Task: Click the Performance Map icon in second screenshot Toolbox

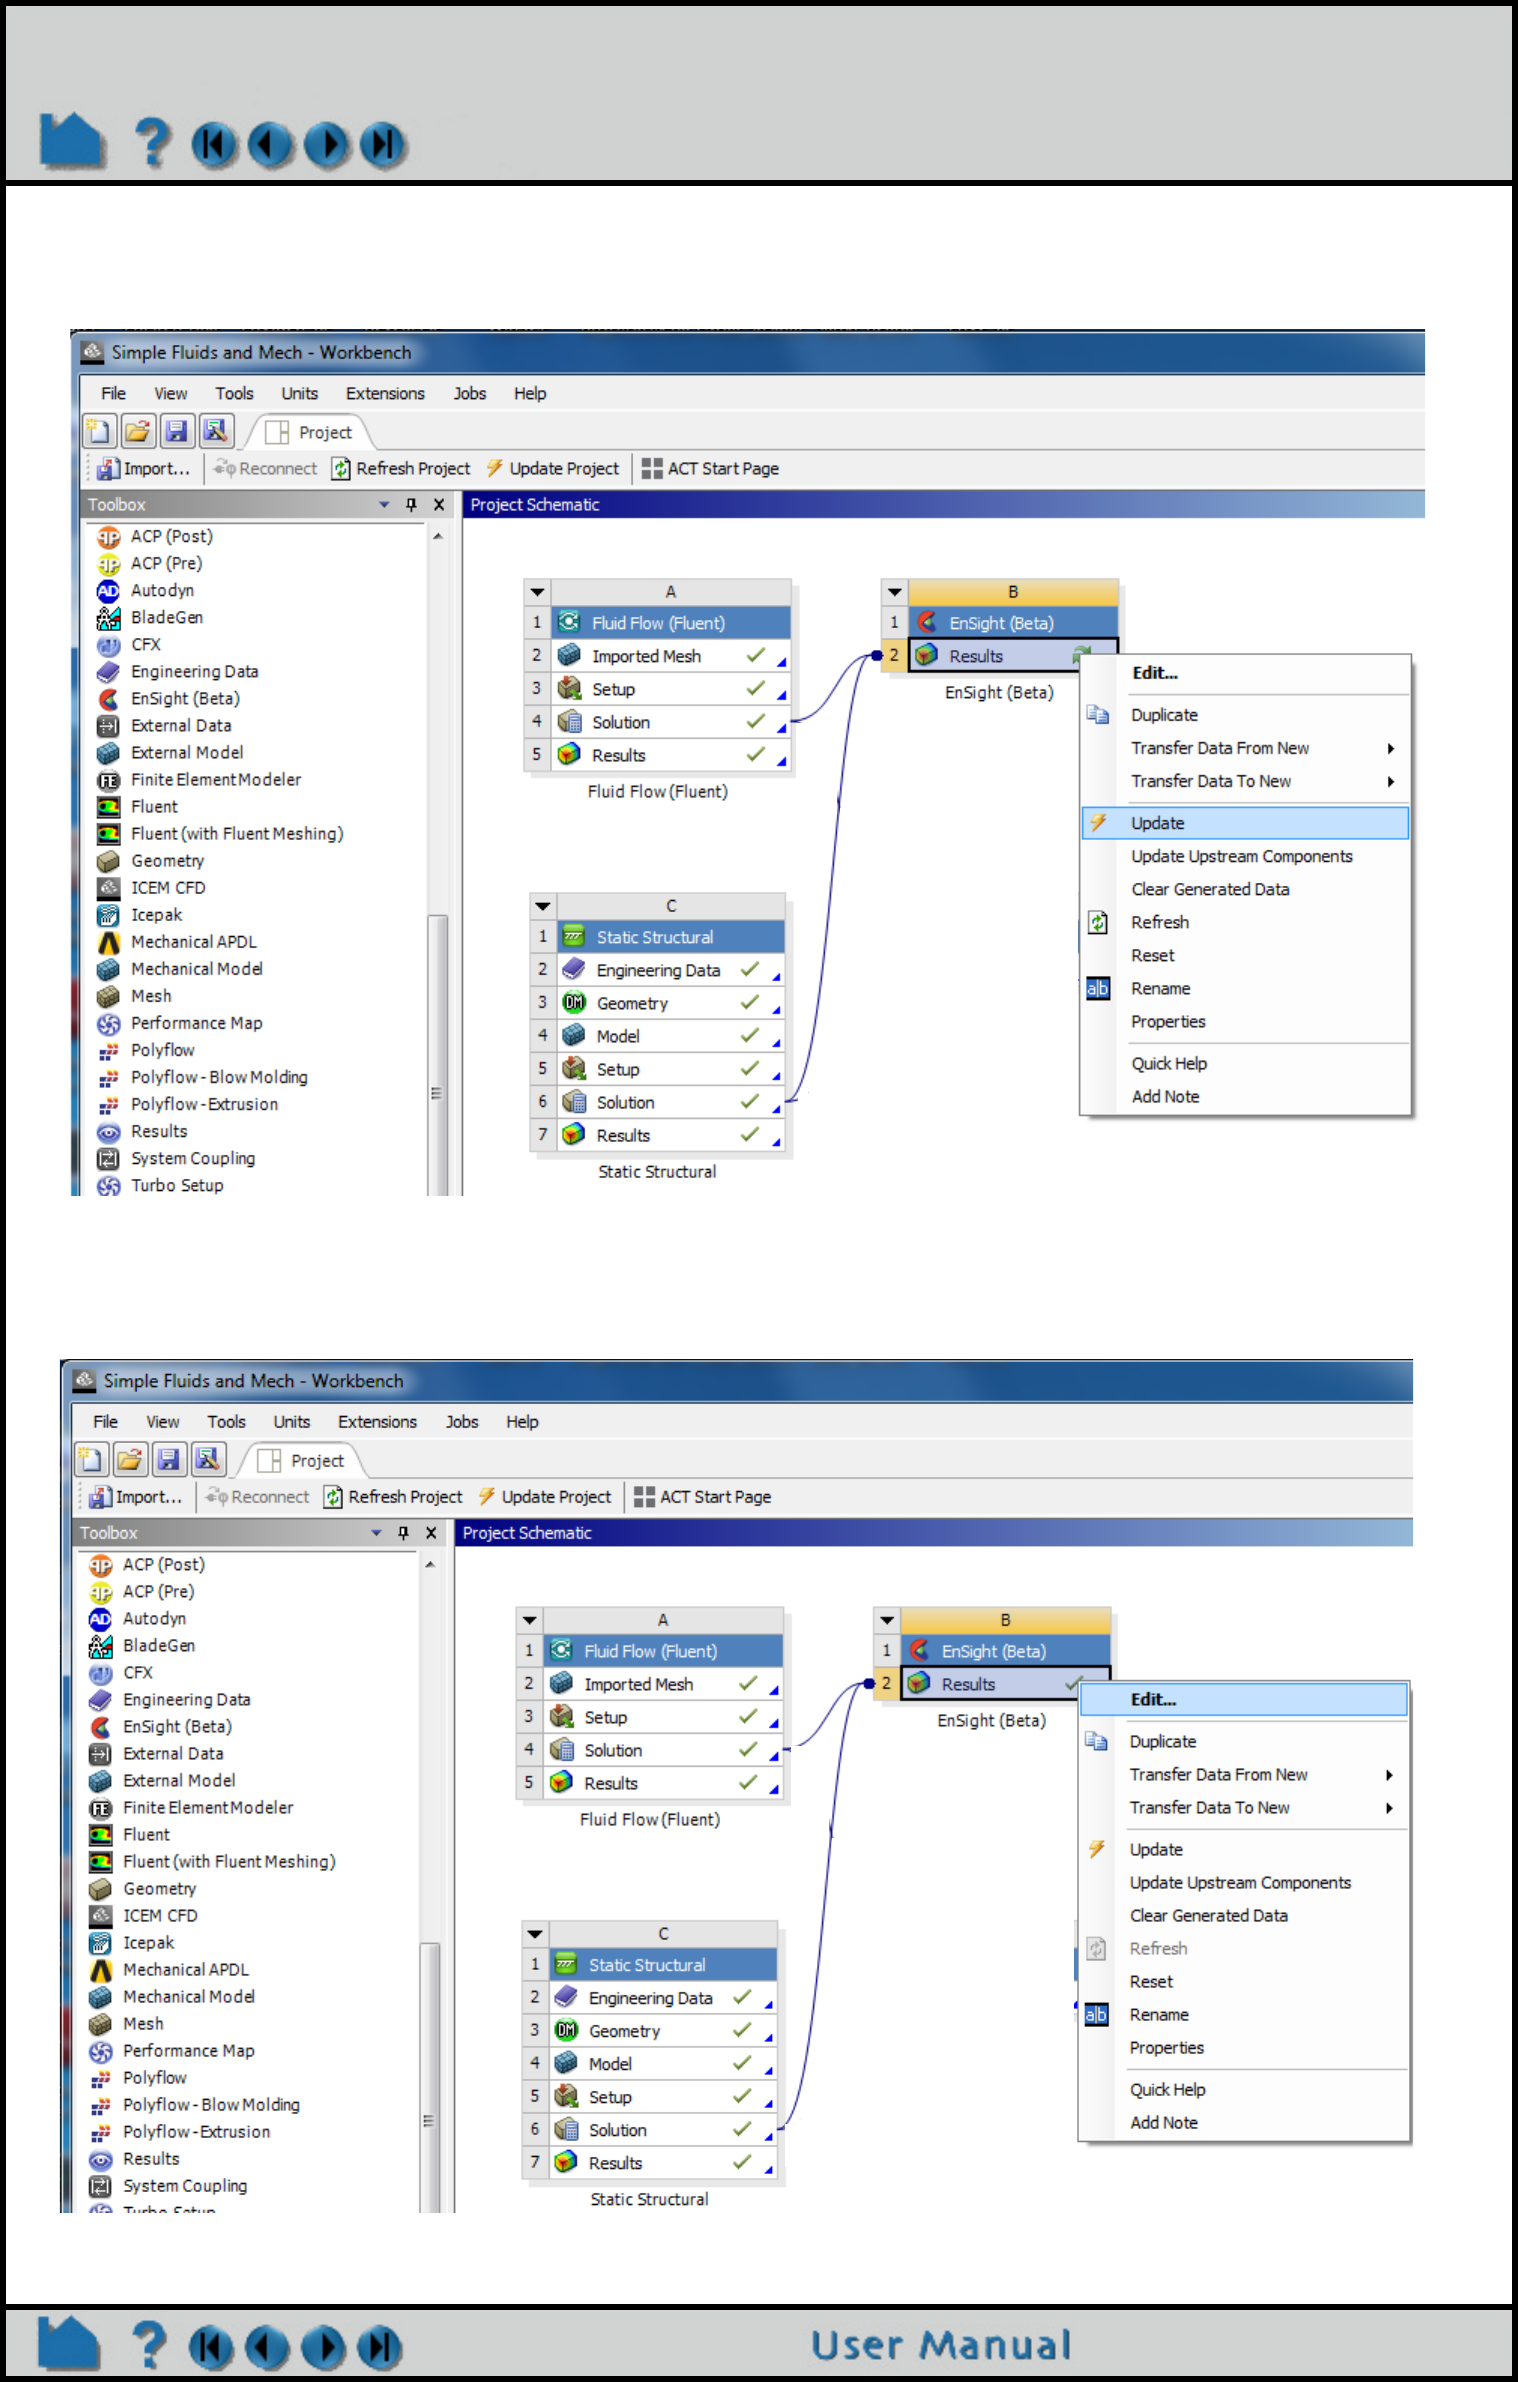Action: [x=100, y=2051]
